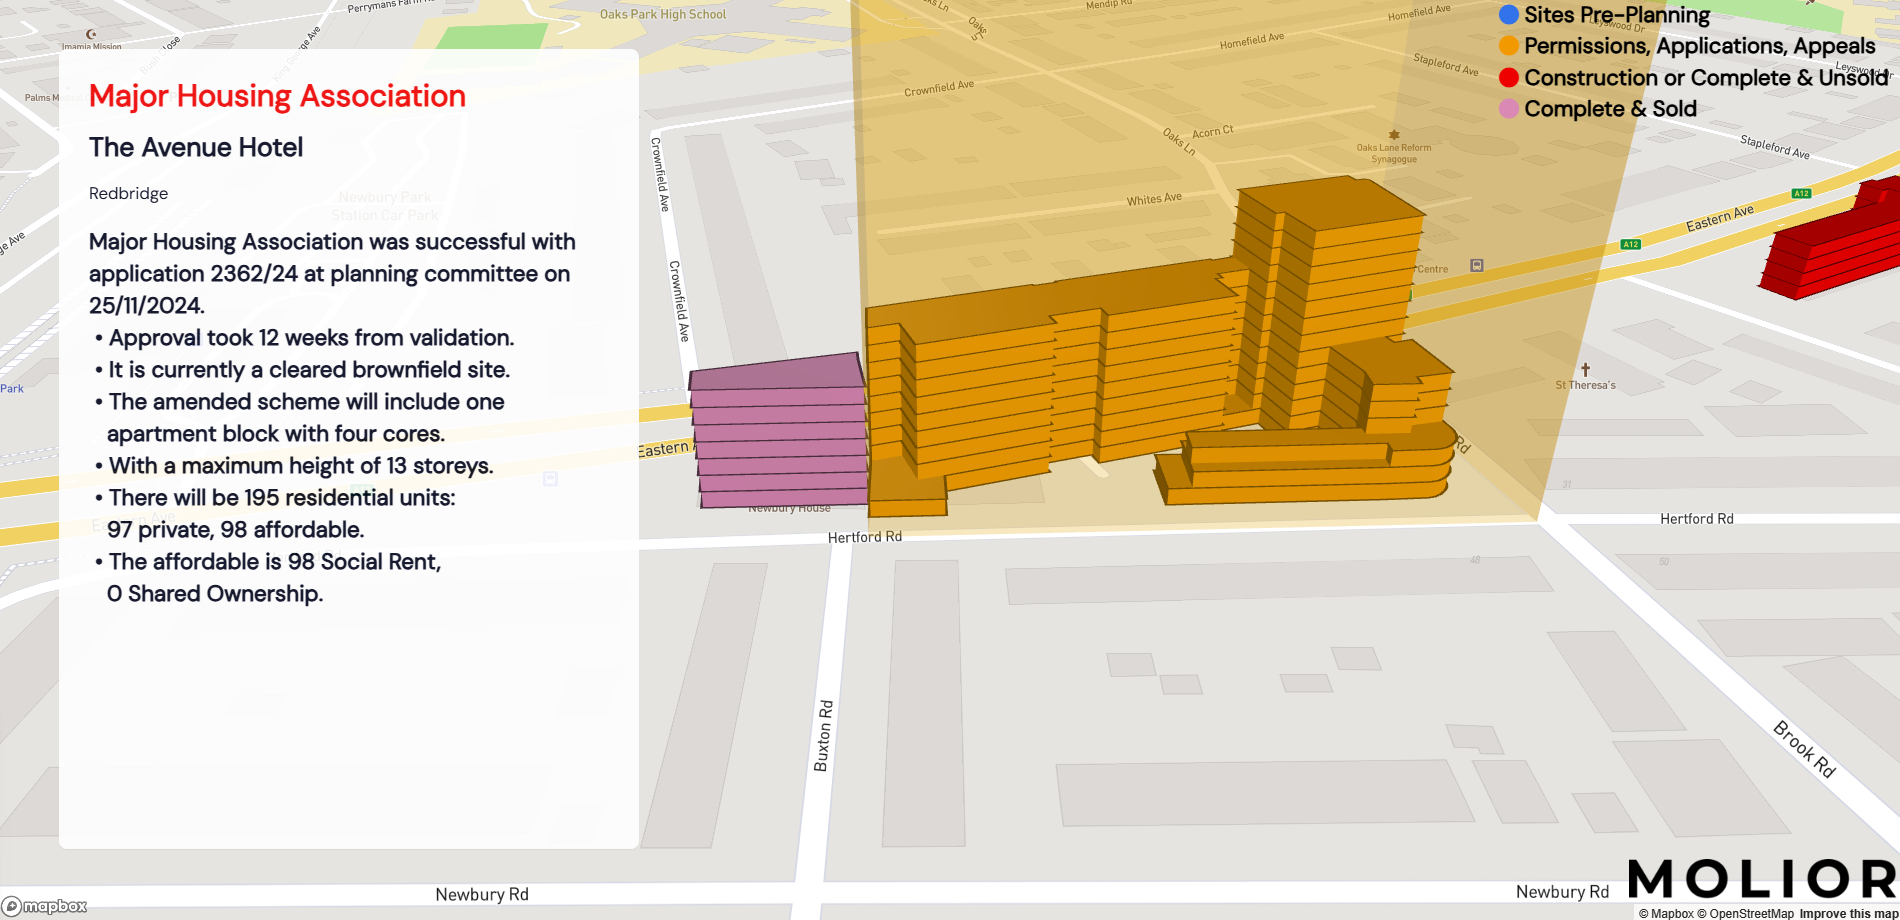Screen dimensions: 1900x920
Task: Select the Complete & Sold legend label
Action: pos(1610,109)
